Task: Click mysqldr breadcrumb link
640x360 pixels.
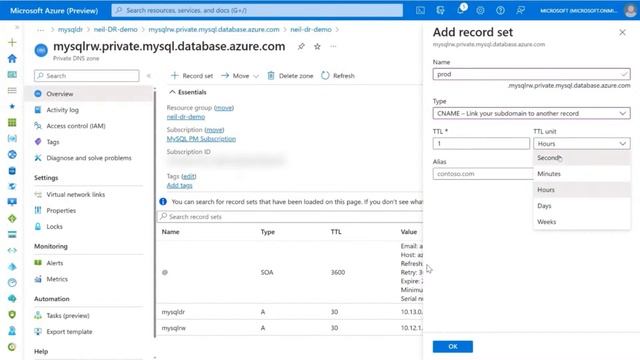Action: [x=70, y=30]
